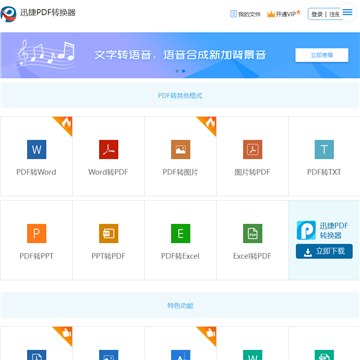Click the PDF转Word text label
Screen dimensions: 360x360
click(36, 172)
